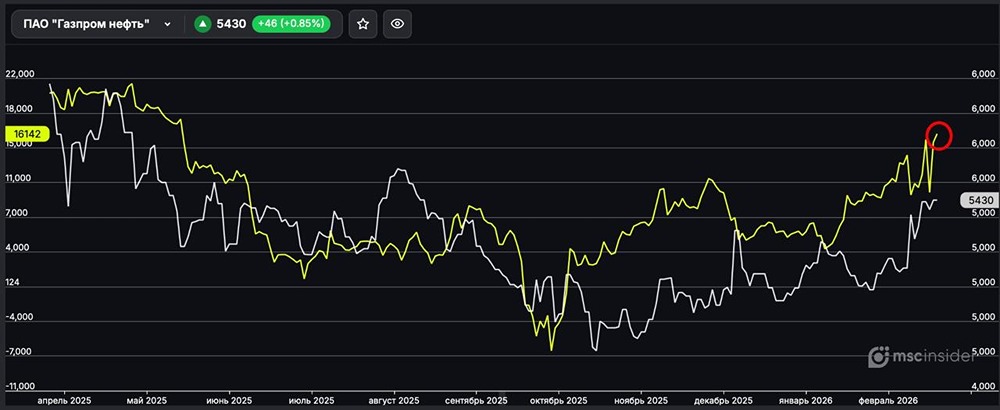Viewport: 1000px width, 410px height.
Task: Click the mscinsider logo icon
Action: [879, 356]
